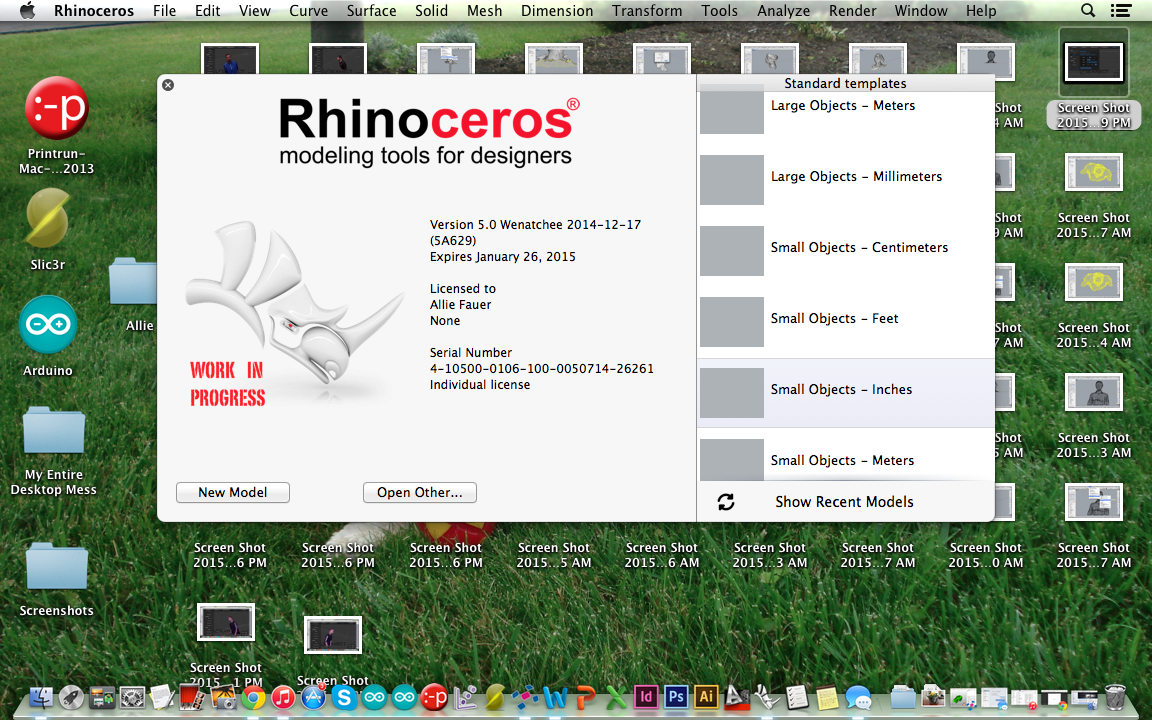Screen dimensions: 1152x720
Task: Click the Rhinoceros icon in the Dock
Action: pyautogui.click(x=767, y=697)
